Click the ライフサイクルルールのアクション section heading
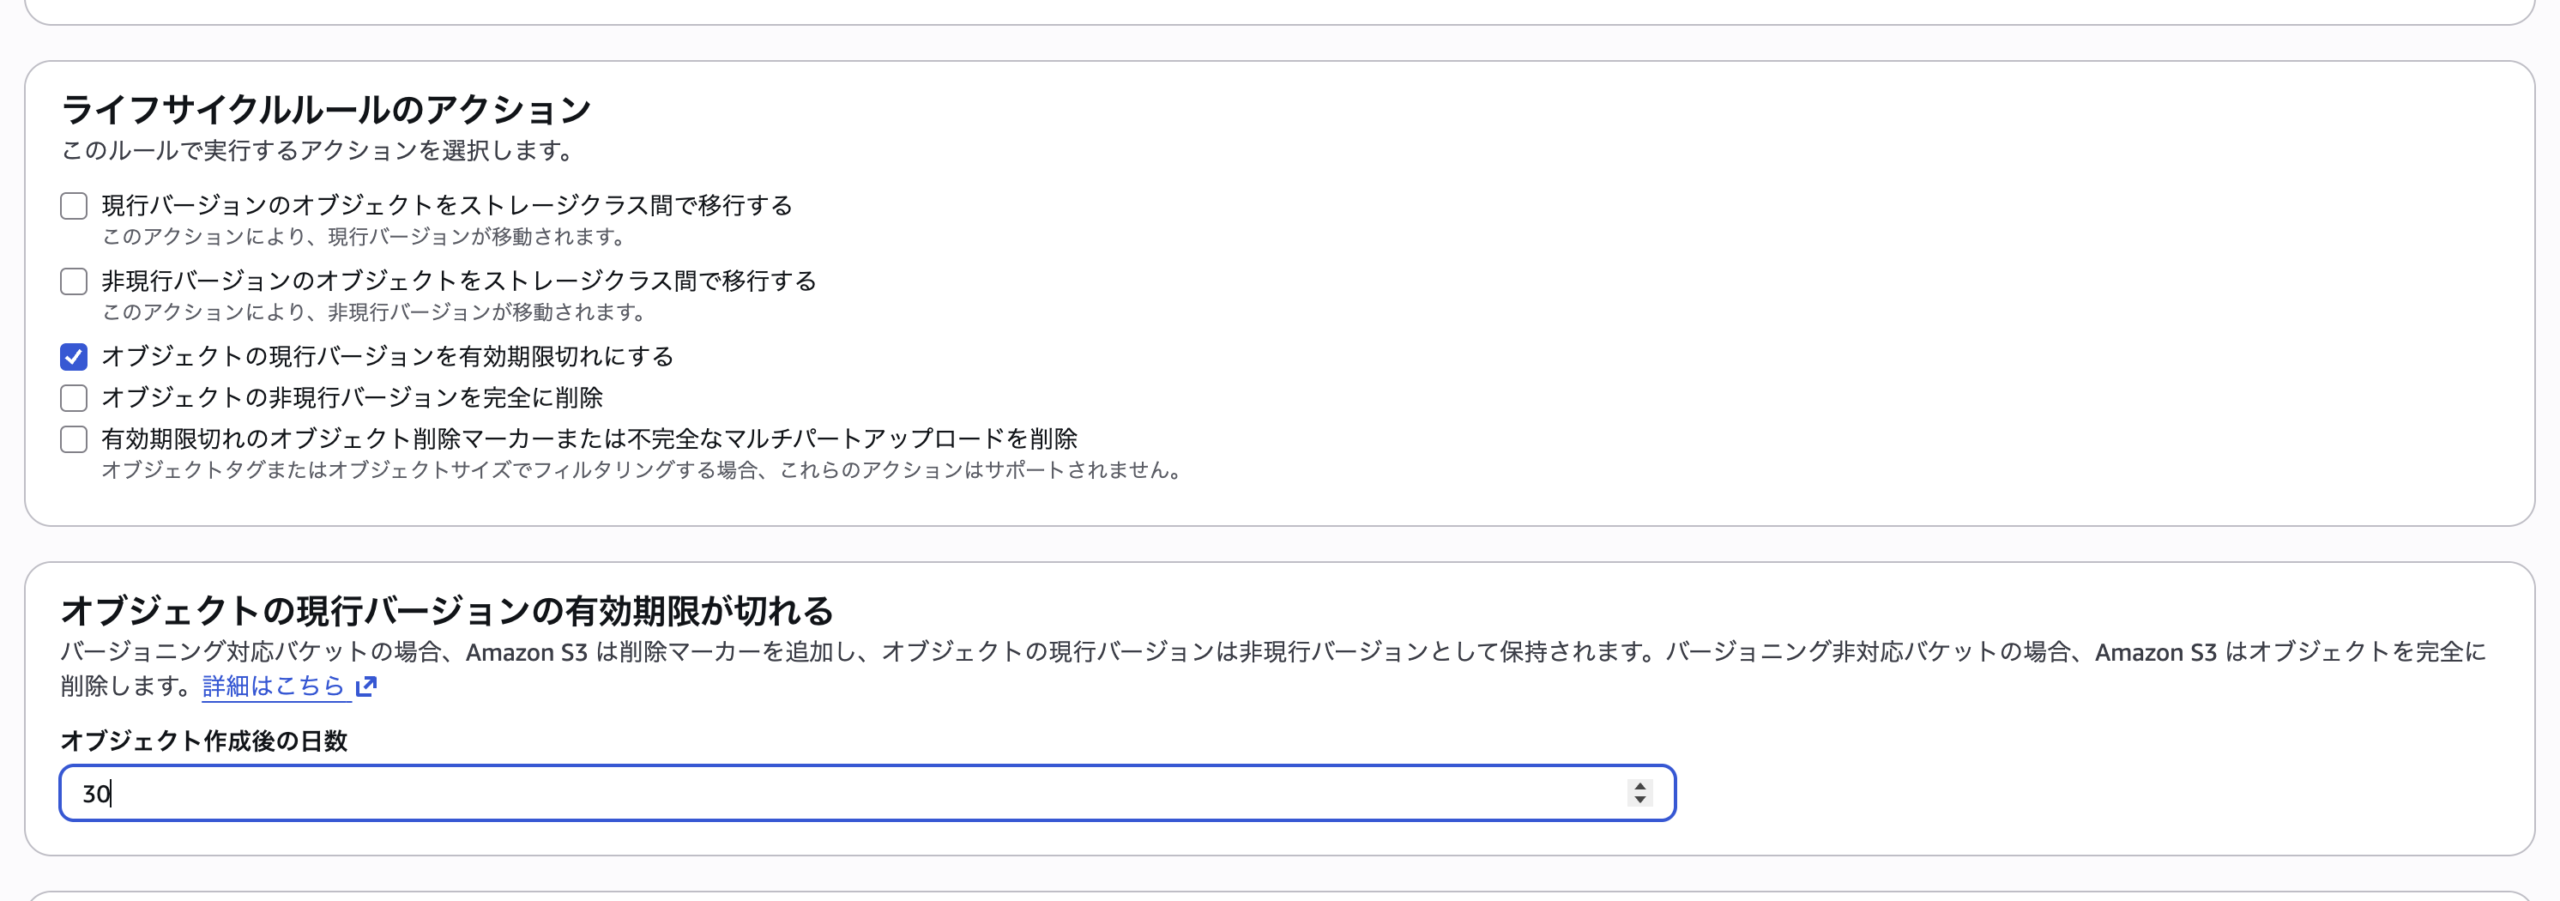 click(326, 109)
